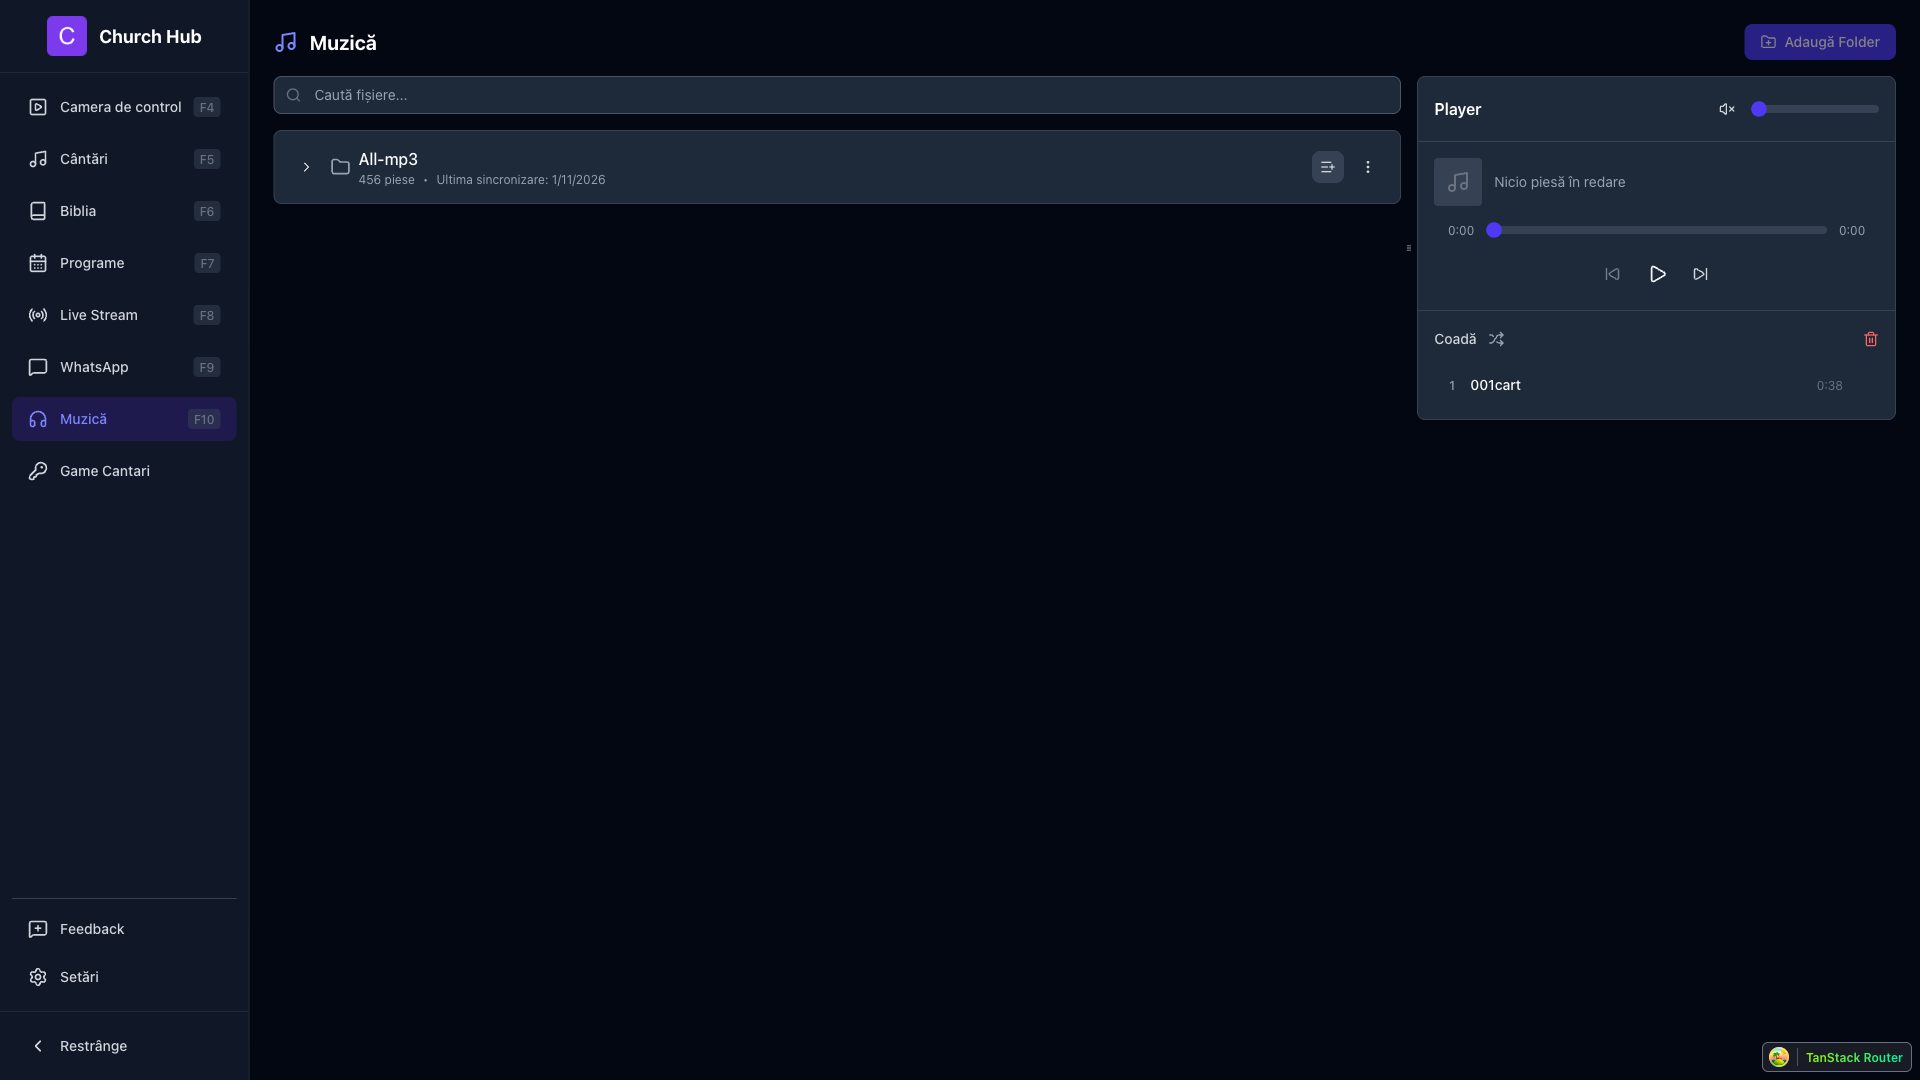
Task: Open All-mp3 folder options menu
Action: (x=1367, y=167)
